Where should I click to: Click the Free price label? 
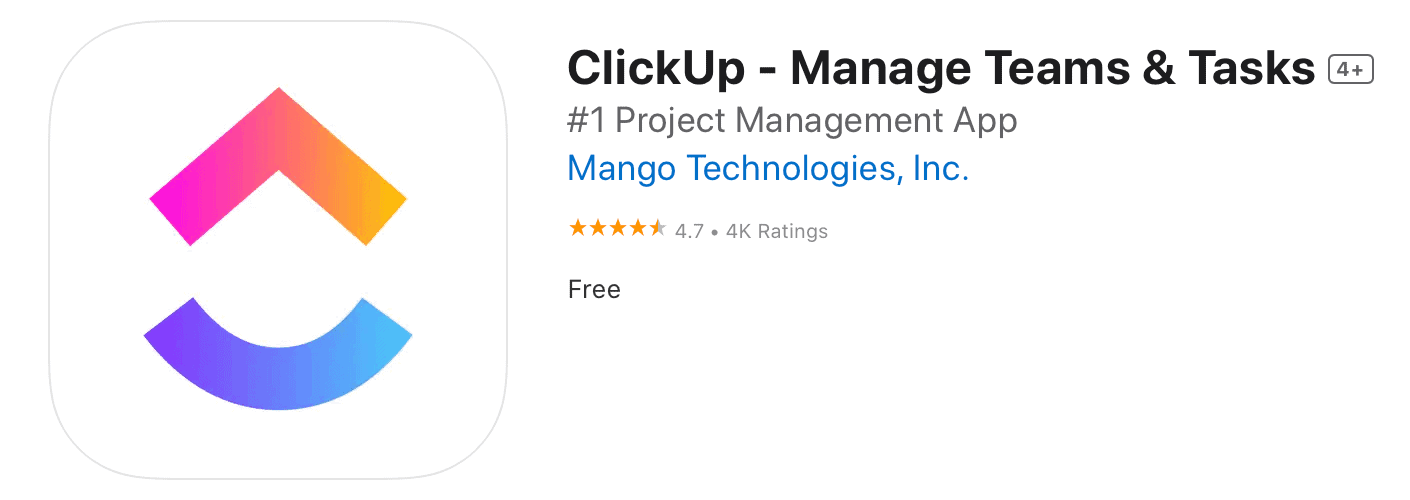(594, 290)
